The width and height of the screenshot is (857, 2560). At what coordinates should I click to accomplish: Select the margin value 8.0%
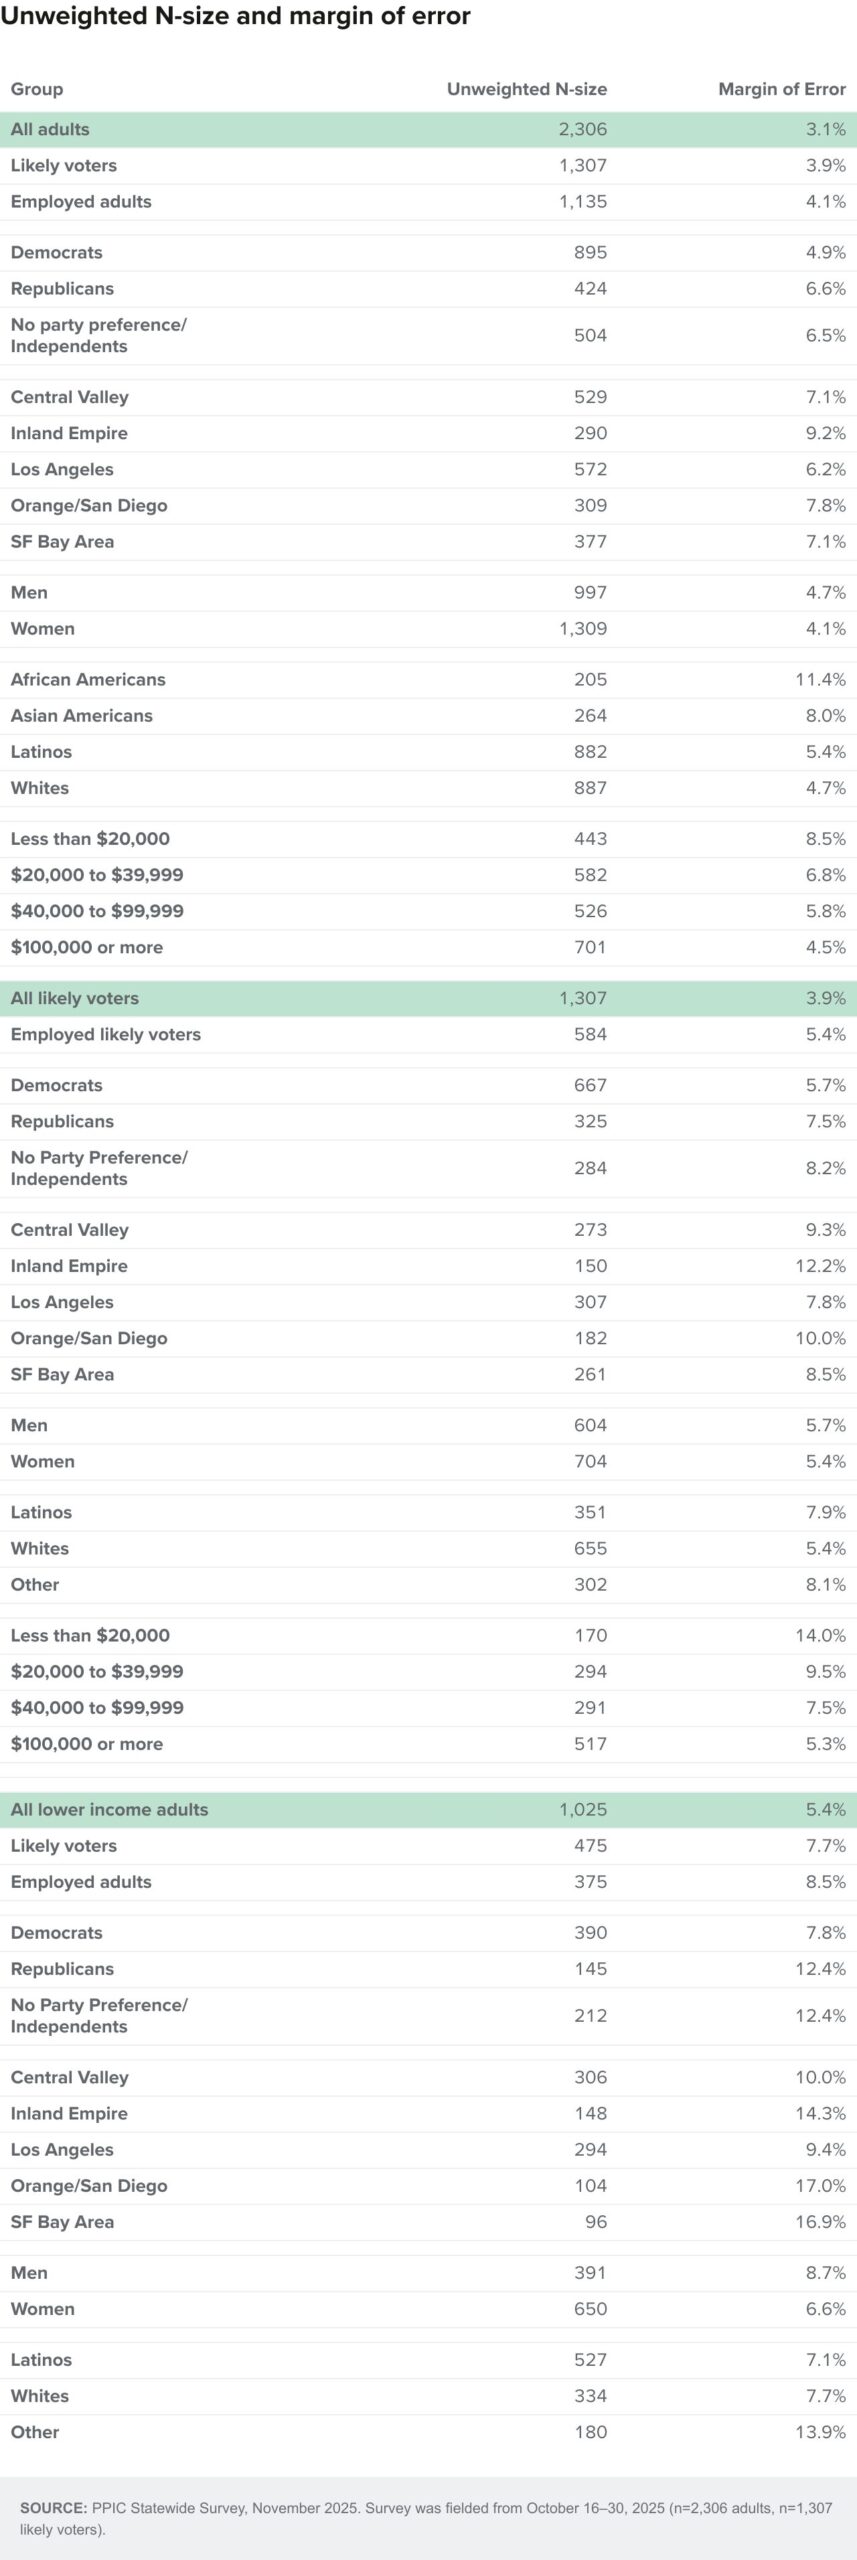point(826,715)
